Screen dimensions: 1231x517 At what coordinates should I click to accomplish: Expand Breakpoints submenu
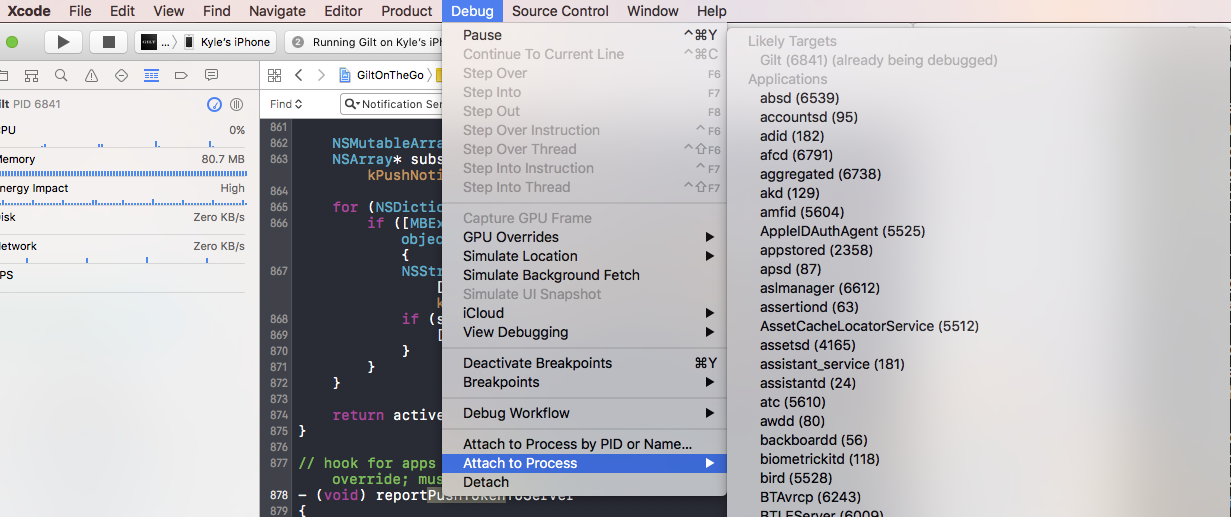(584, 382)
